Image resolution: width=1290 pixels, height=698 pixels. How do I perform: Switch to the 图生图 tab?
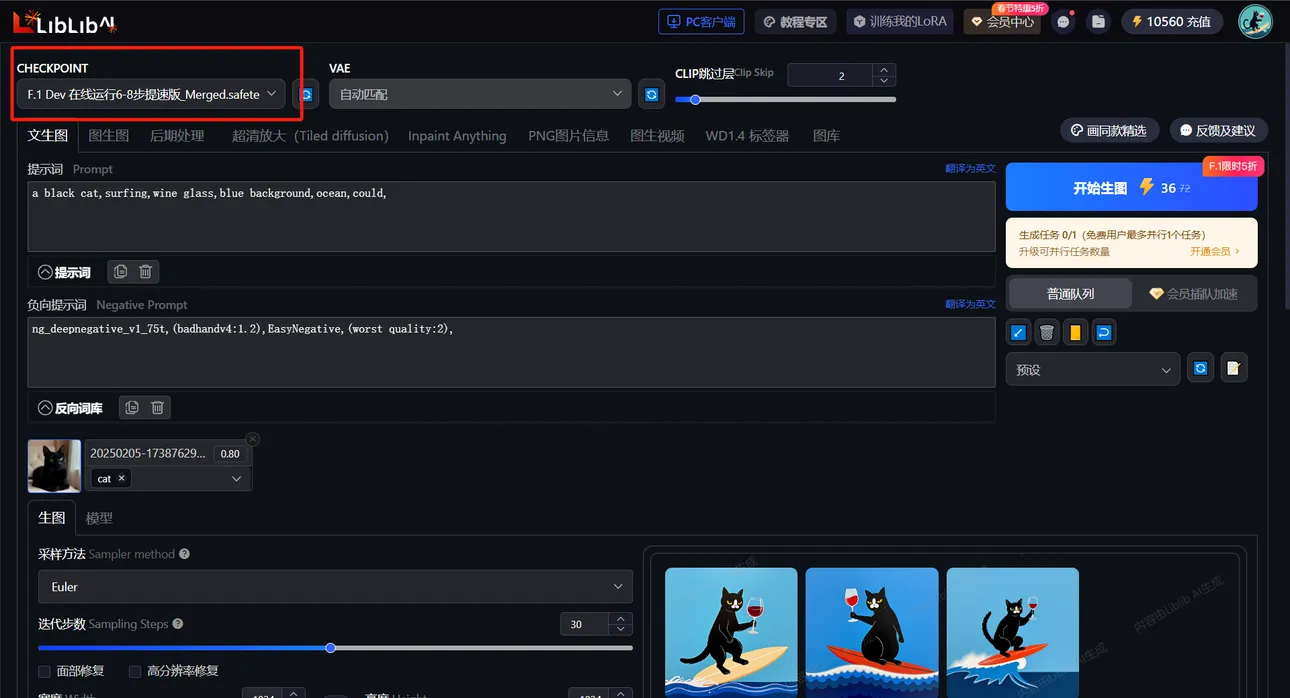[109, 136]
